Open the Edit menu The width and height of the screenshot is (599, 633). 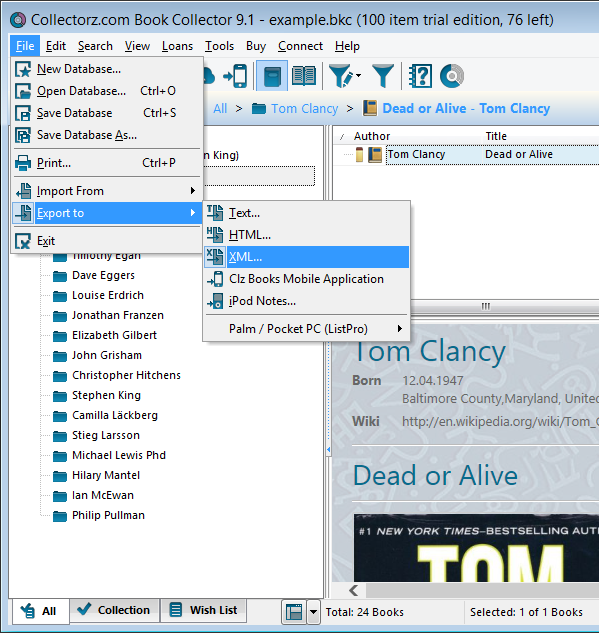click(x=56, y=46)
